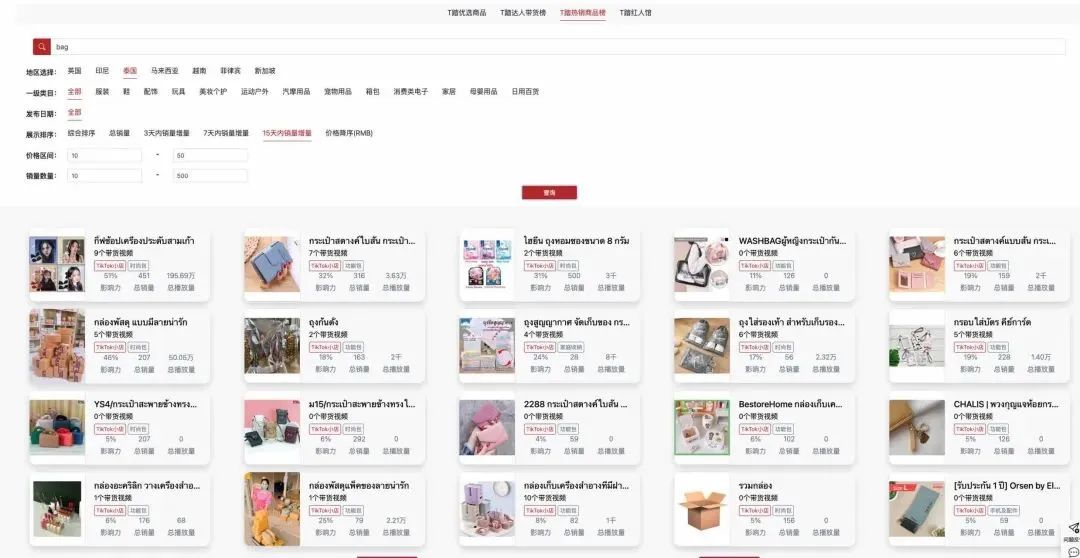Open the 问题反馈 paper-plane feedback icon
1080x558 pixels.
click(1072, 528)
